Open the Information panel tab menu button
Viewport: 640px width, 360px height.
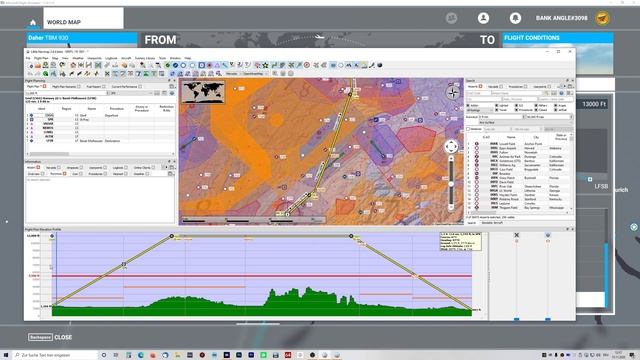click(172, 167)
